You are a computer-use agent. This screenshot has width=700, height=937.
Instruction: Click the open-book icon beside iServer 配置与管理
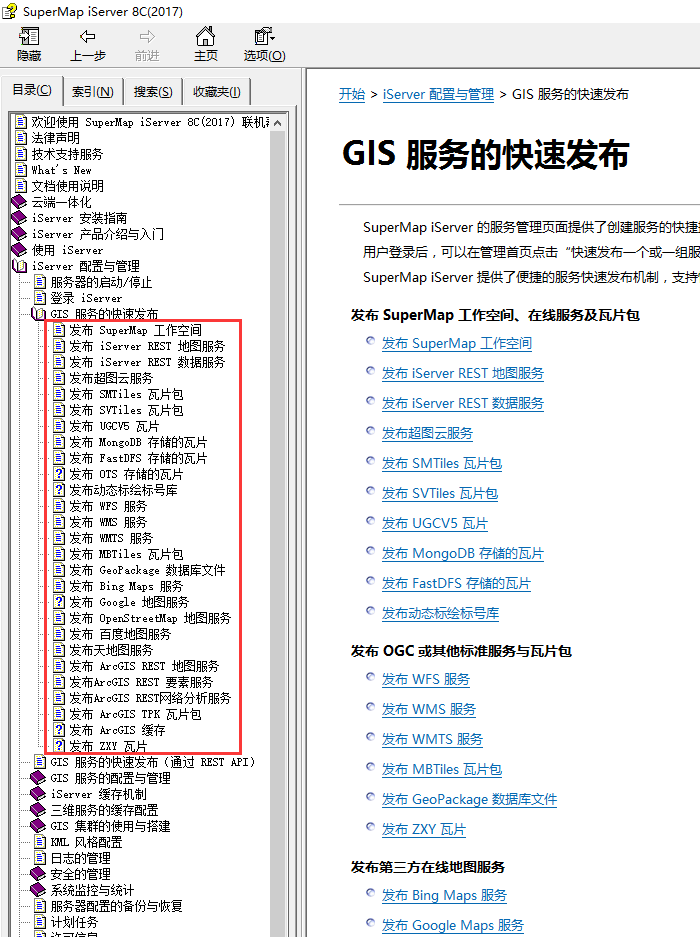click(x=20, y=266)
